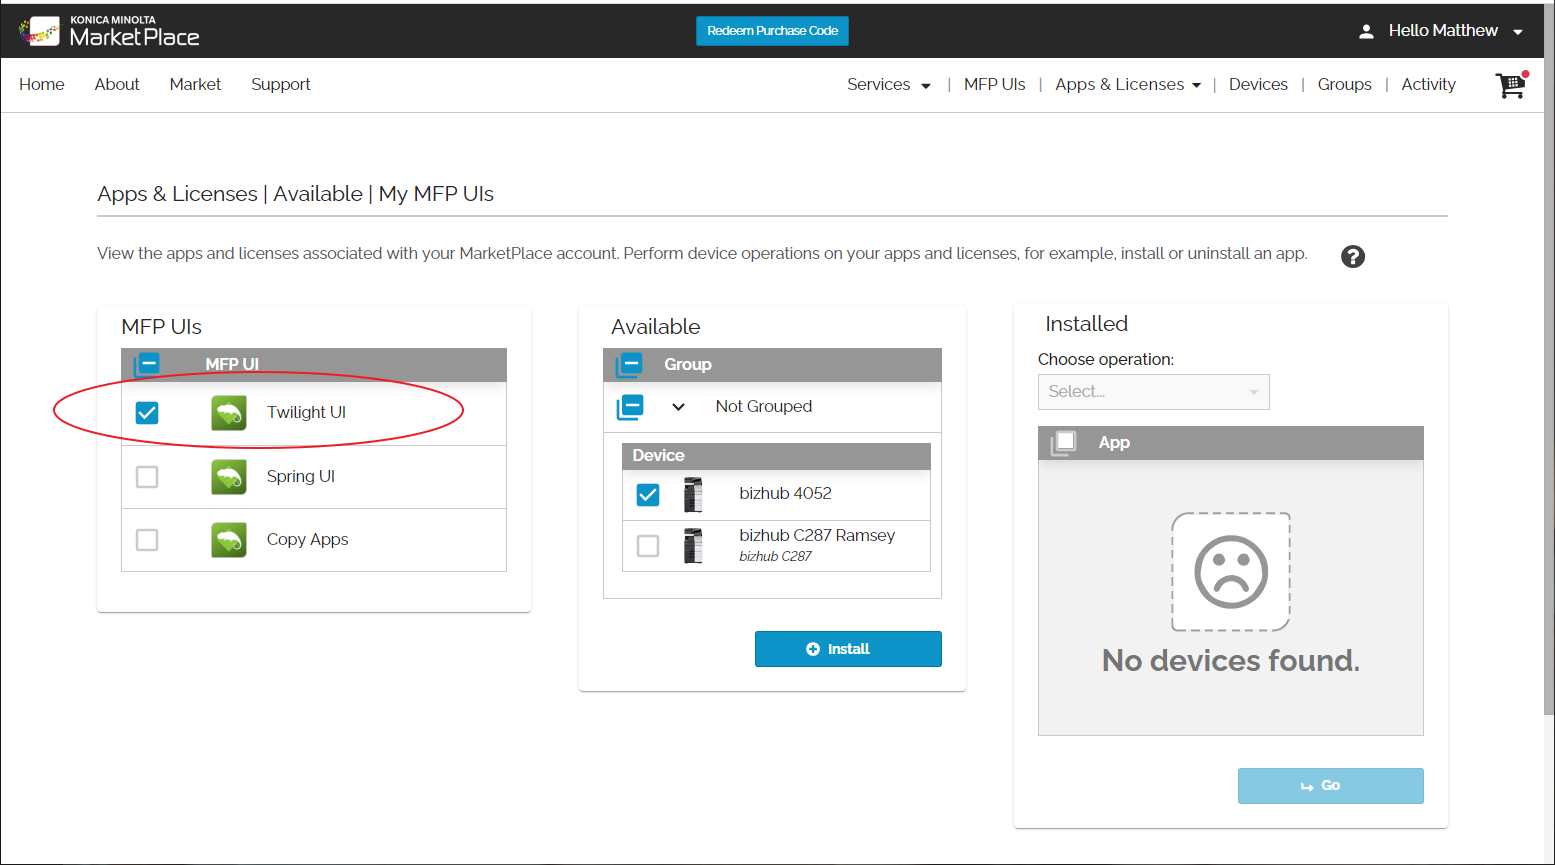Image resolution: width=1555 pixels, height=865 pixels.
Task: Click the Spring UI chameleon icon
Action: pos(229,477)
